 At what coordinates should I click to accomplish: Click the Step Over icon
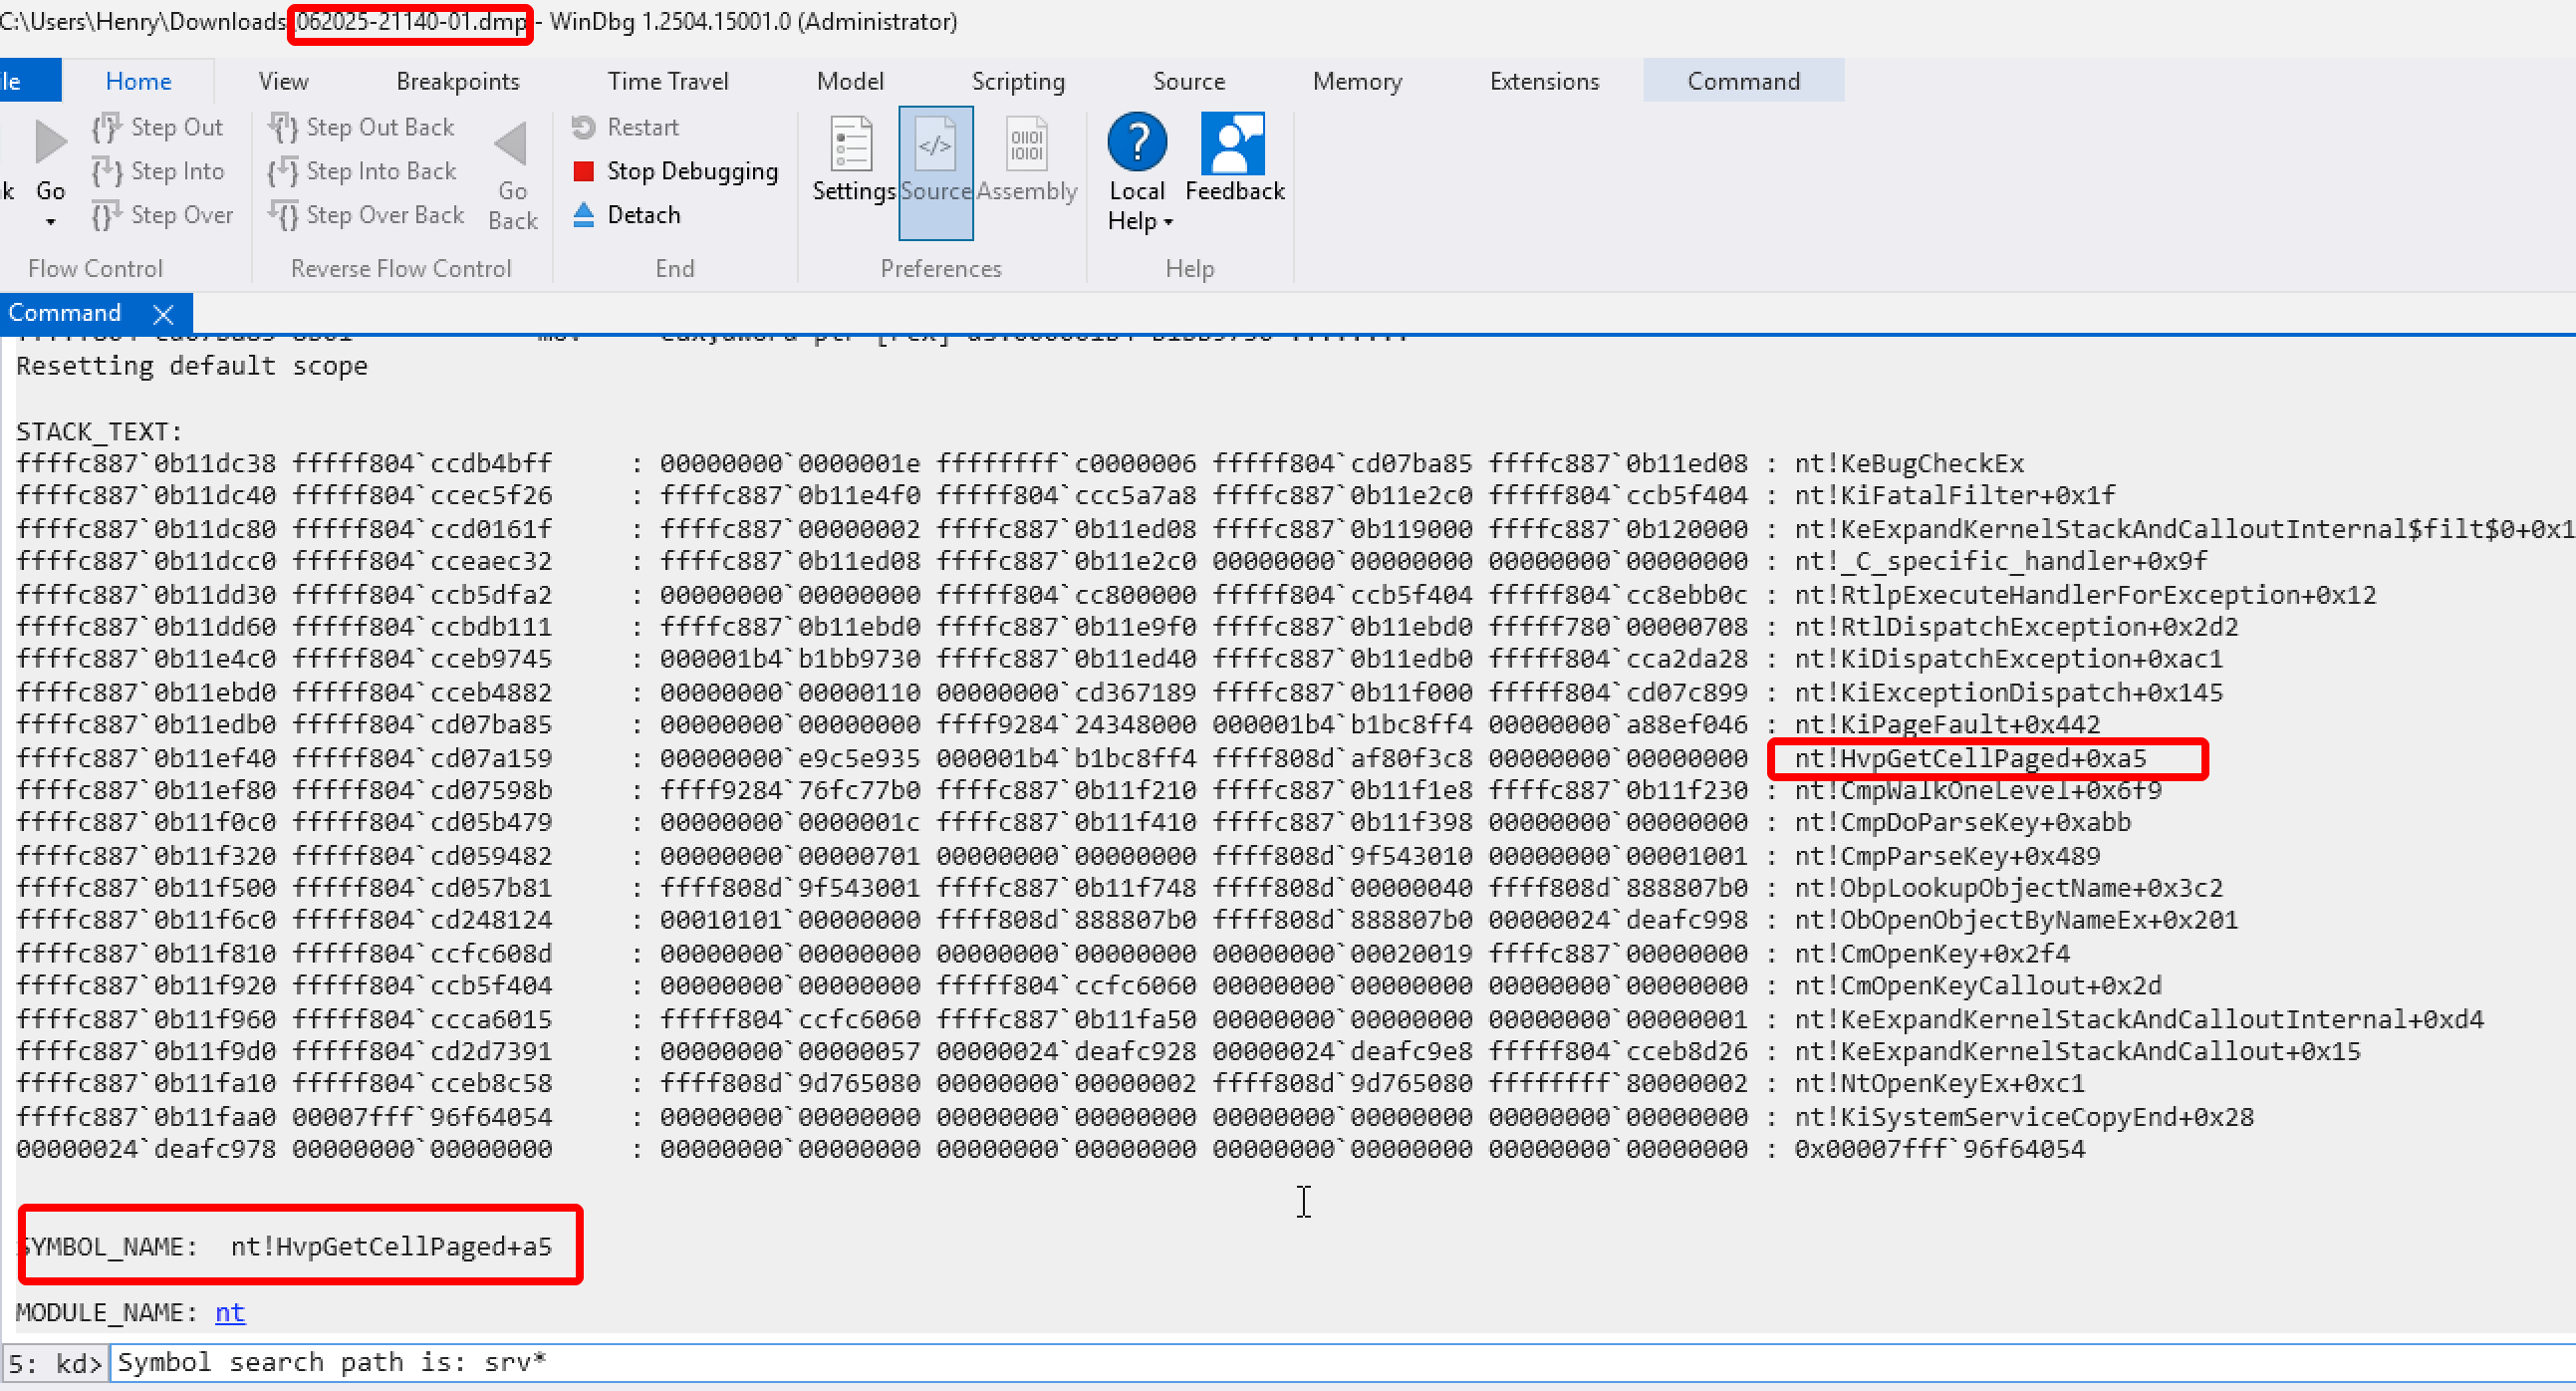[106, 214]
